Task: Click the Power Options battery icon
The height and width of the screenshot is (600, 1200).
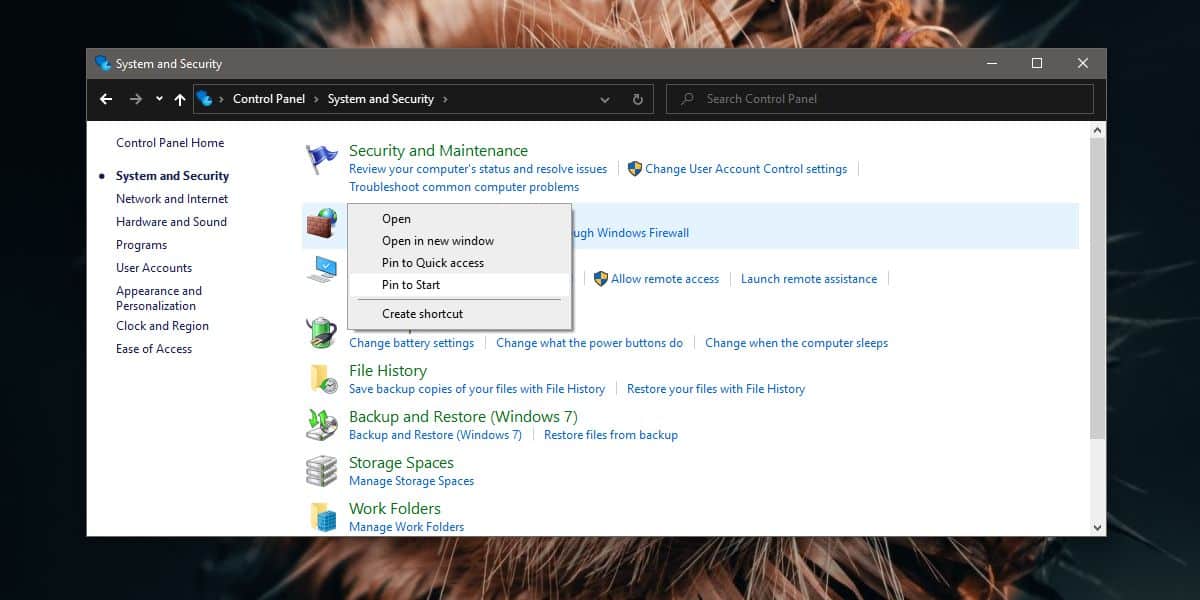Action: pyautogui.click(x=322, y=332)
